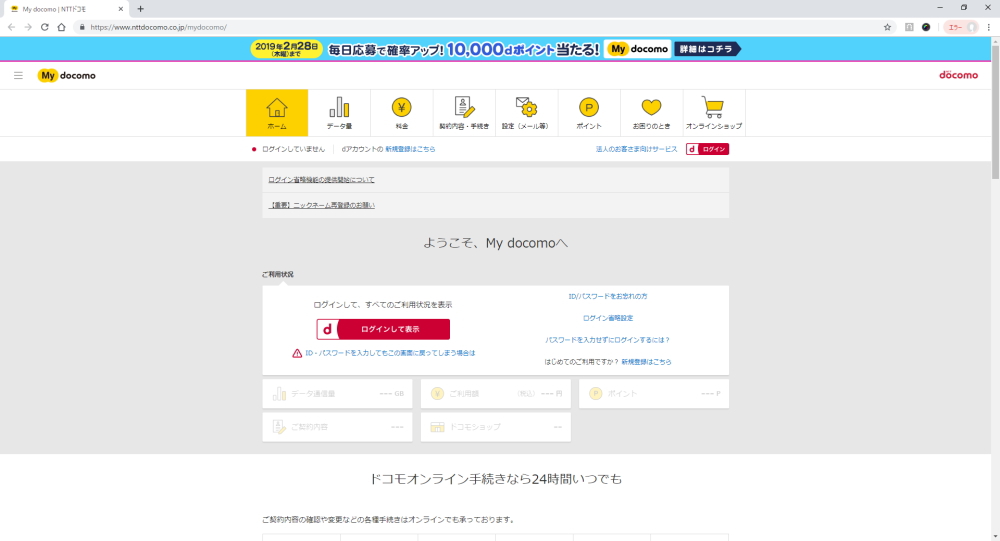Open the 契約内容・手続き document tab

464,113
